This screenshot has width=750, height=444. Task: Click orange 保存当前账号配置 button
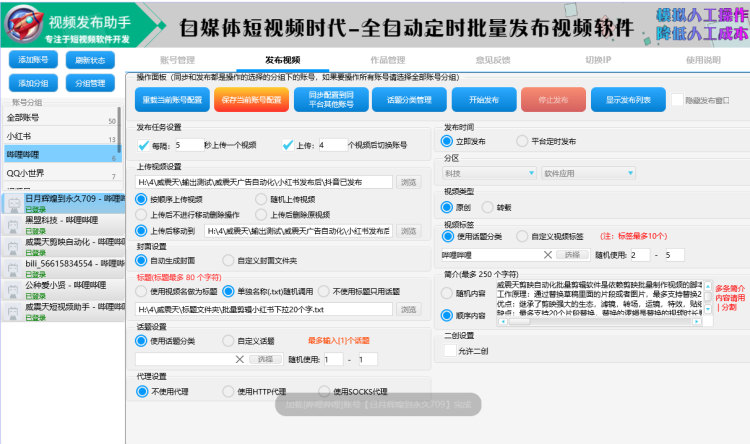pos(252,100)
